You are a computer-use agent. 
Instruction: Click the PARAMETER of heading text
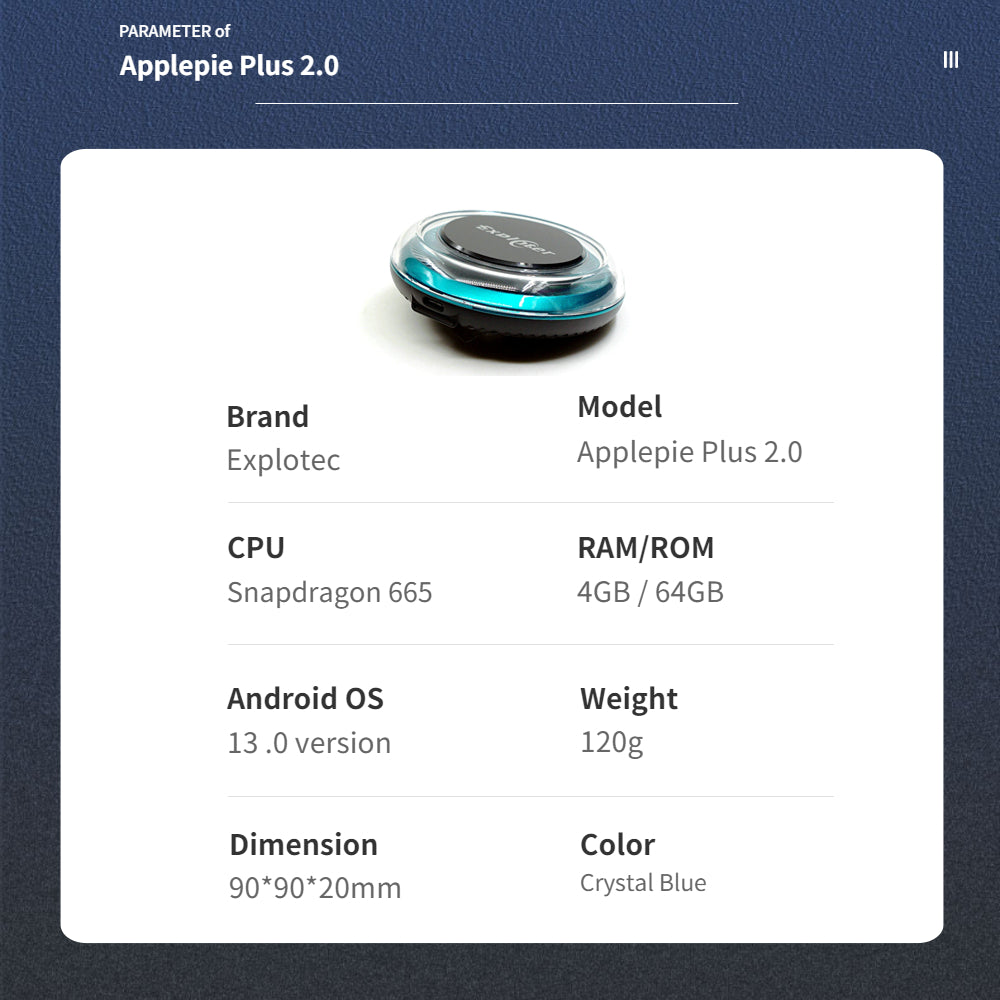(x=174, y=31)
